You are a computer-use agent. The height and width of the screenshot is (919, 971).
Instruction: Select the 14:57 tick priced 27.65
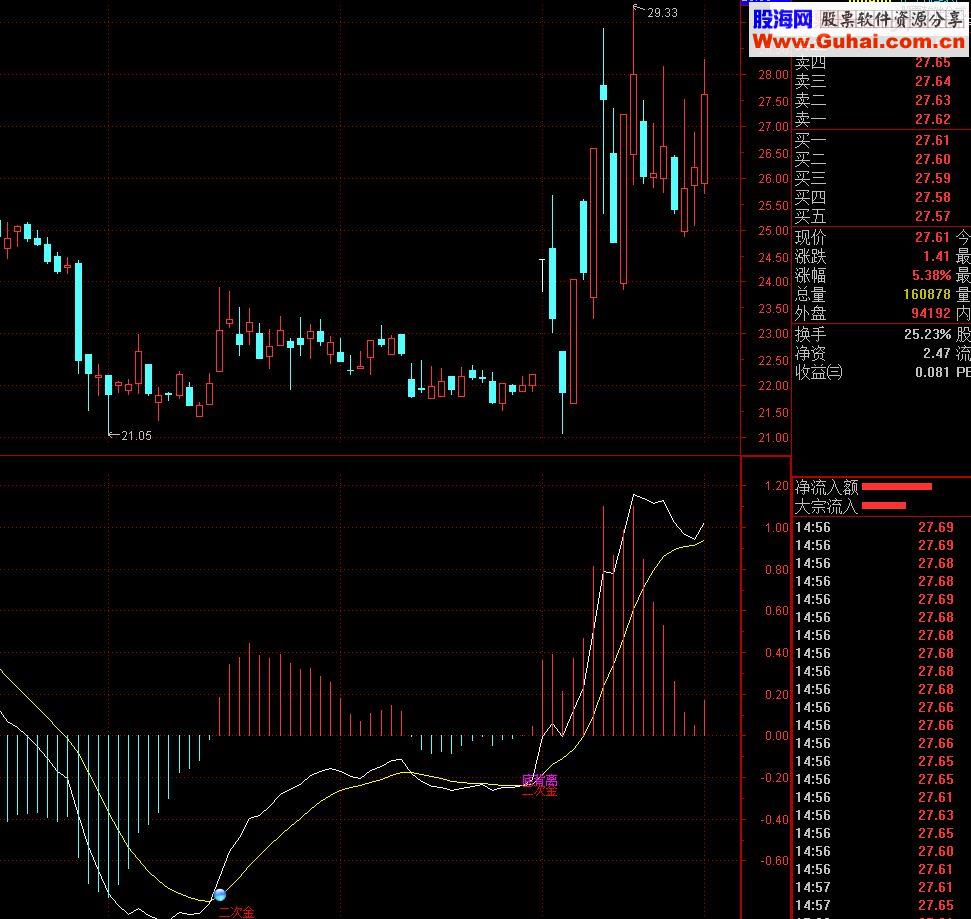(882, 905)
